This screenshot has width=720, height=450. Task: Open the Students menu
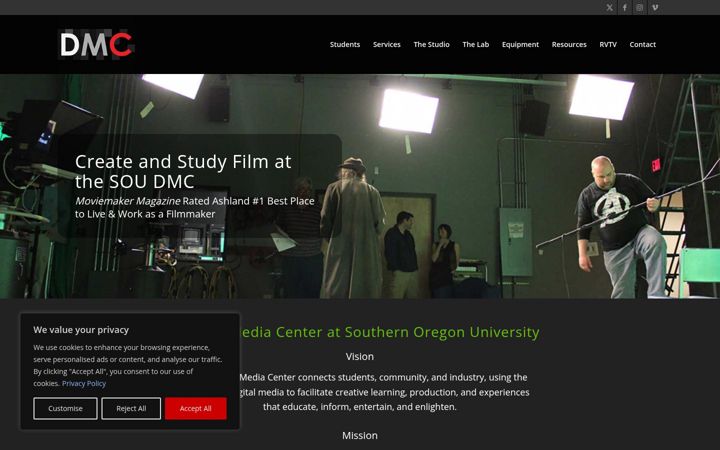[x=345, y=45]
